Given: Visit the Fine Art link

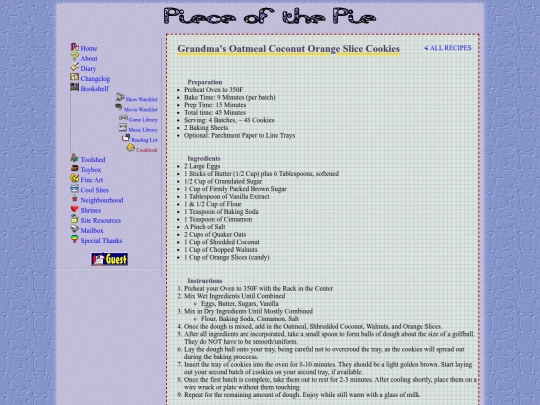Looking at the screenshot, I should pyautogui.click(x=92, y=180).
